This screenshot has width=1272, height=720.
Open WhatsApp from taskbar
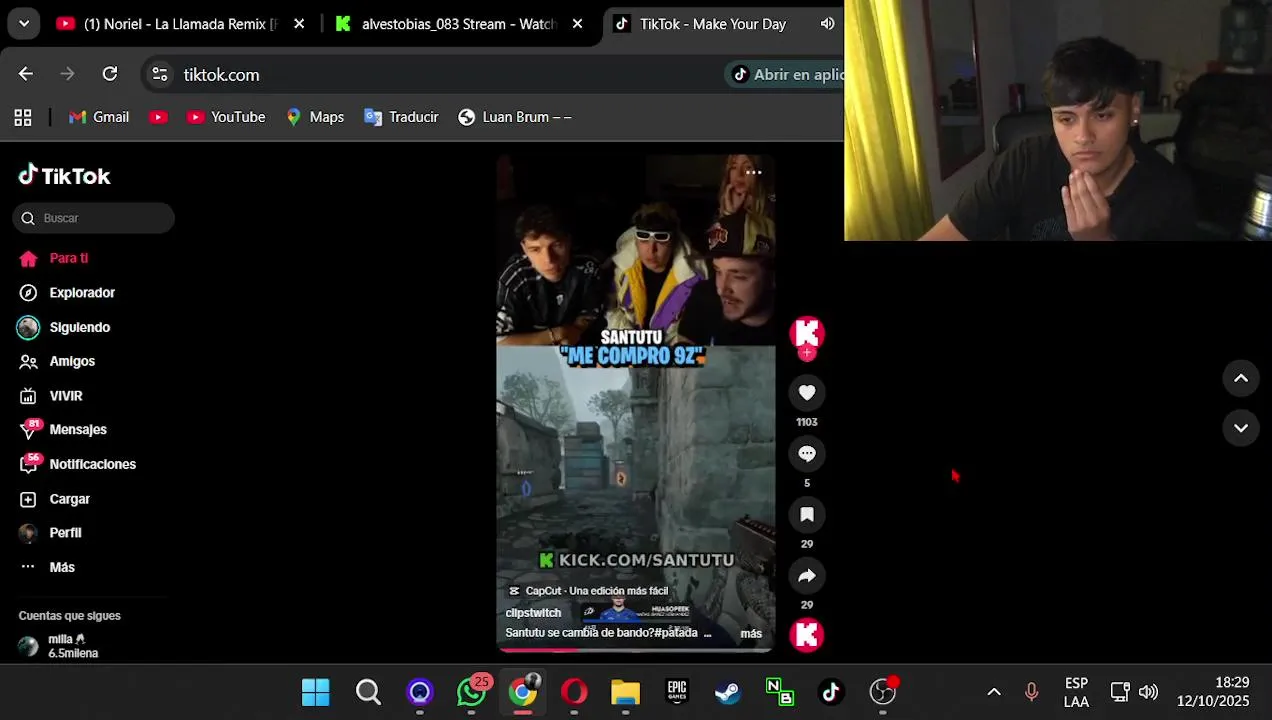472,692
